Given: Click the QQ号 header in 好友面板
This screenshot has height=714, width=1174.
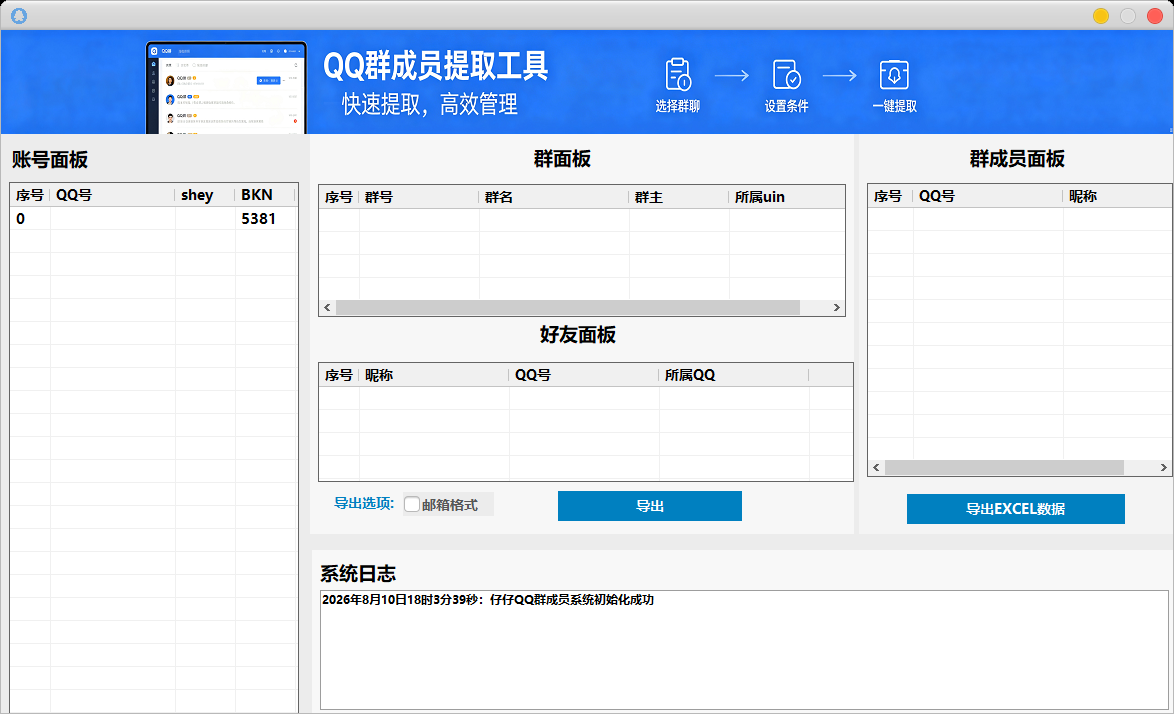Looking at the screenshot, I should click(583, 375).
